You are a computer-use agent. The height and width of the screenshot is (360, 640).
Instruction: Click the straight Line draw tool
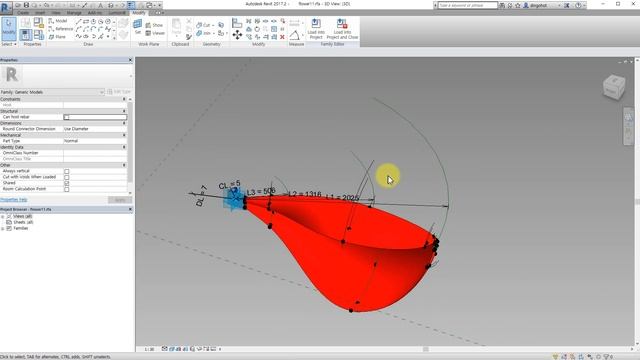coord(78,21)
